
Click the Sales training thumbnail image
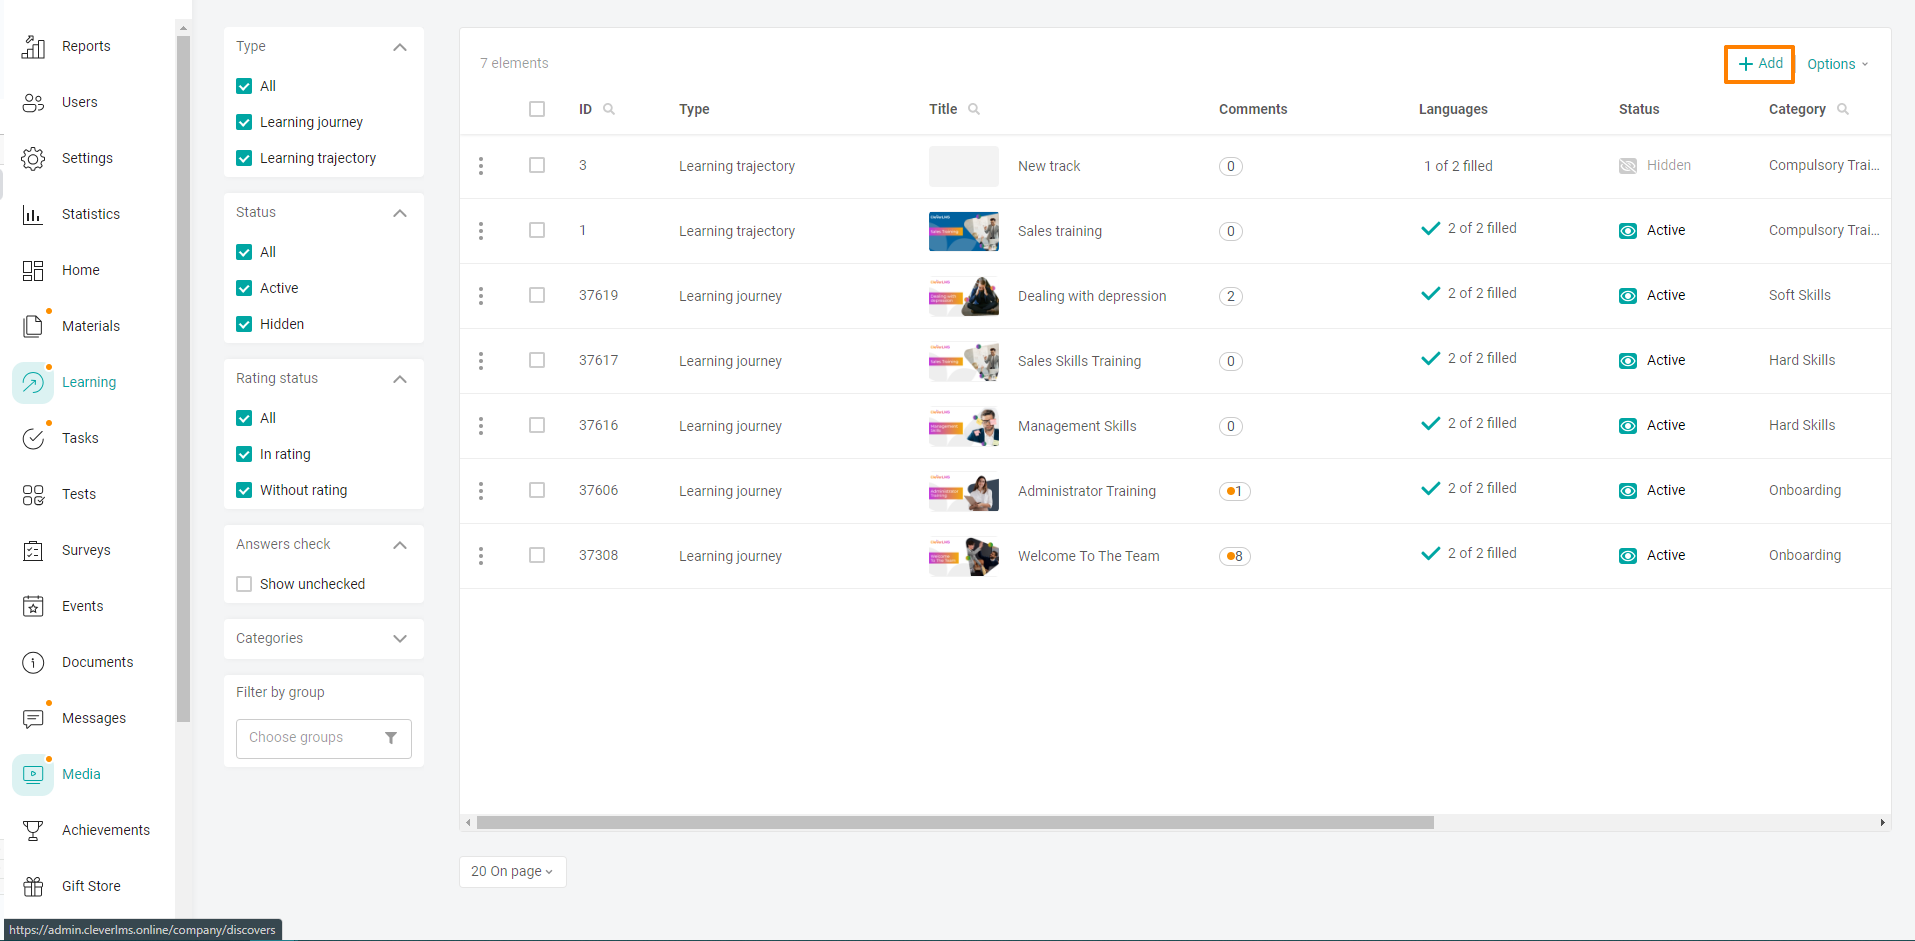964,231
